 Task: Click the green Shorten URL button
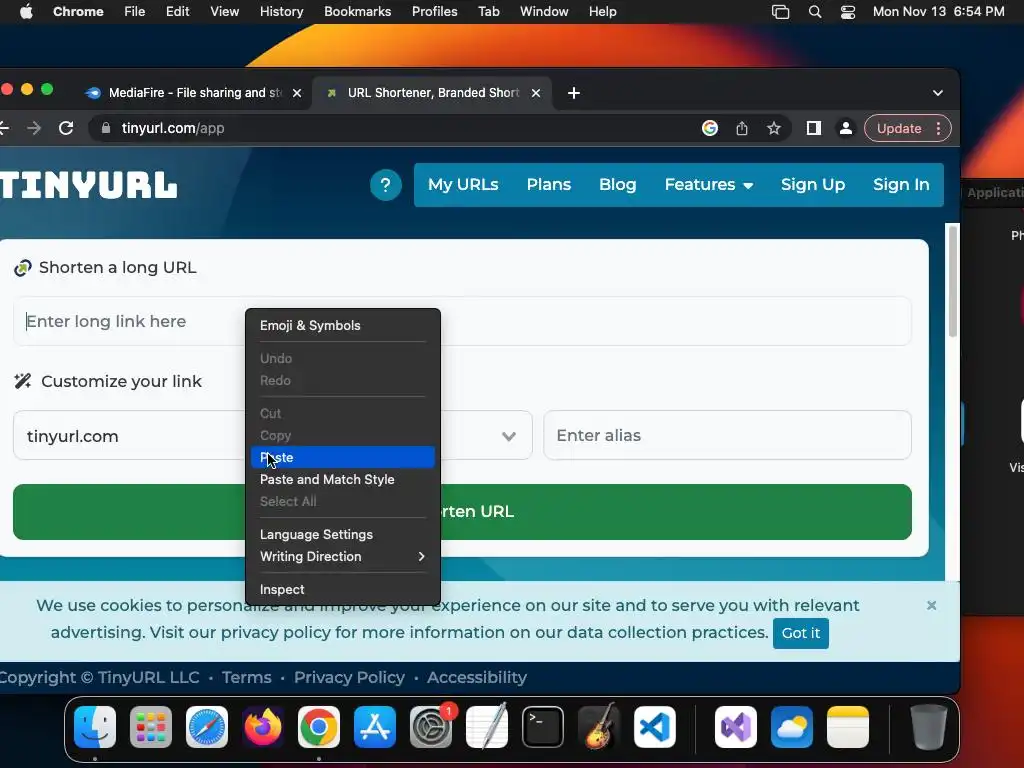click(462, 511)
